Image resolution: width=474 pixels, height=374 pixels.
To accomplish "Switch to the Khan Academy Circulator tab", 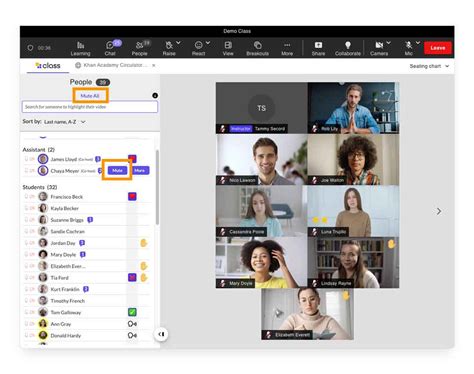I will [x=111, y=65].
